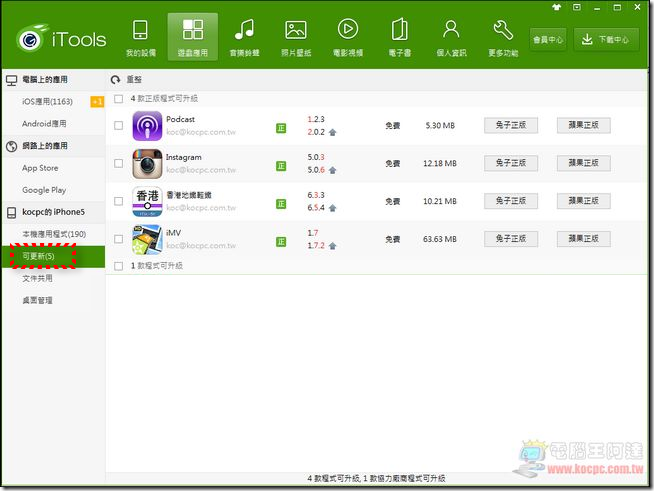Click Tuzi genuine button for iMV
Viewport: 654px width, 491px height.
511,239
